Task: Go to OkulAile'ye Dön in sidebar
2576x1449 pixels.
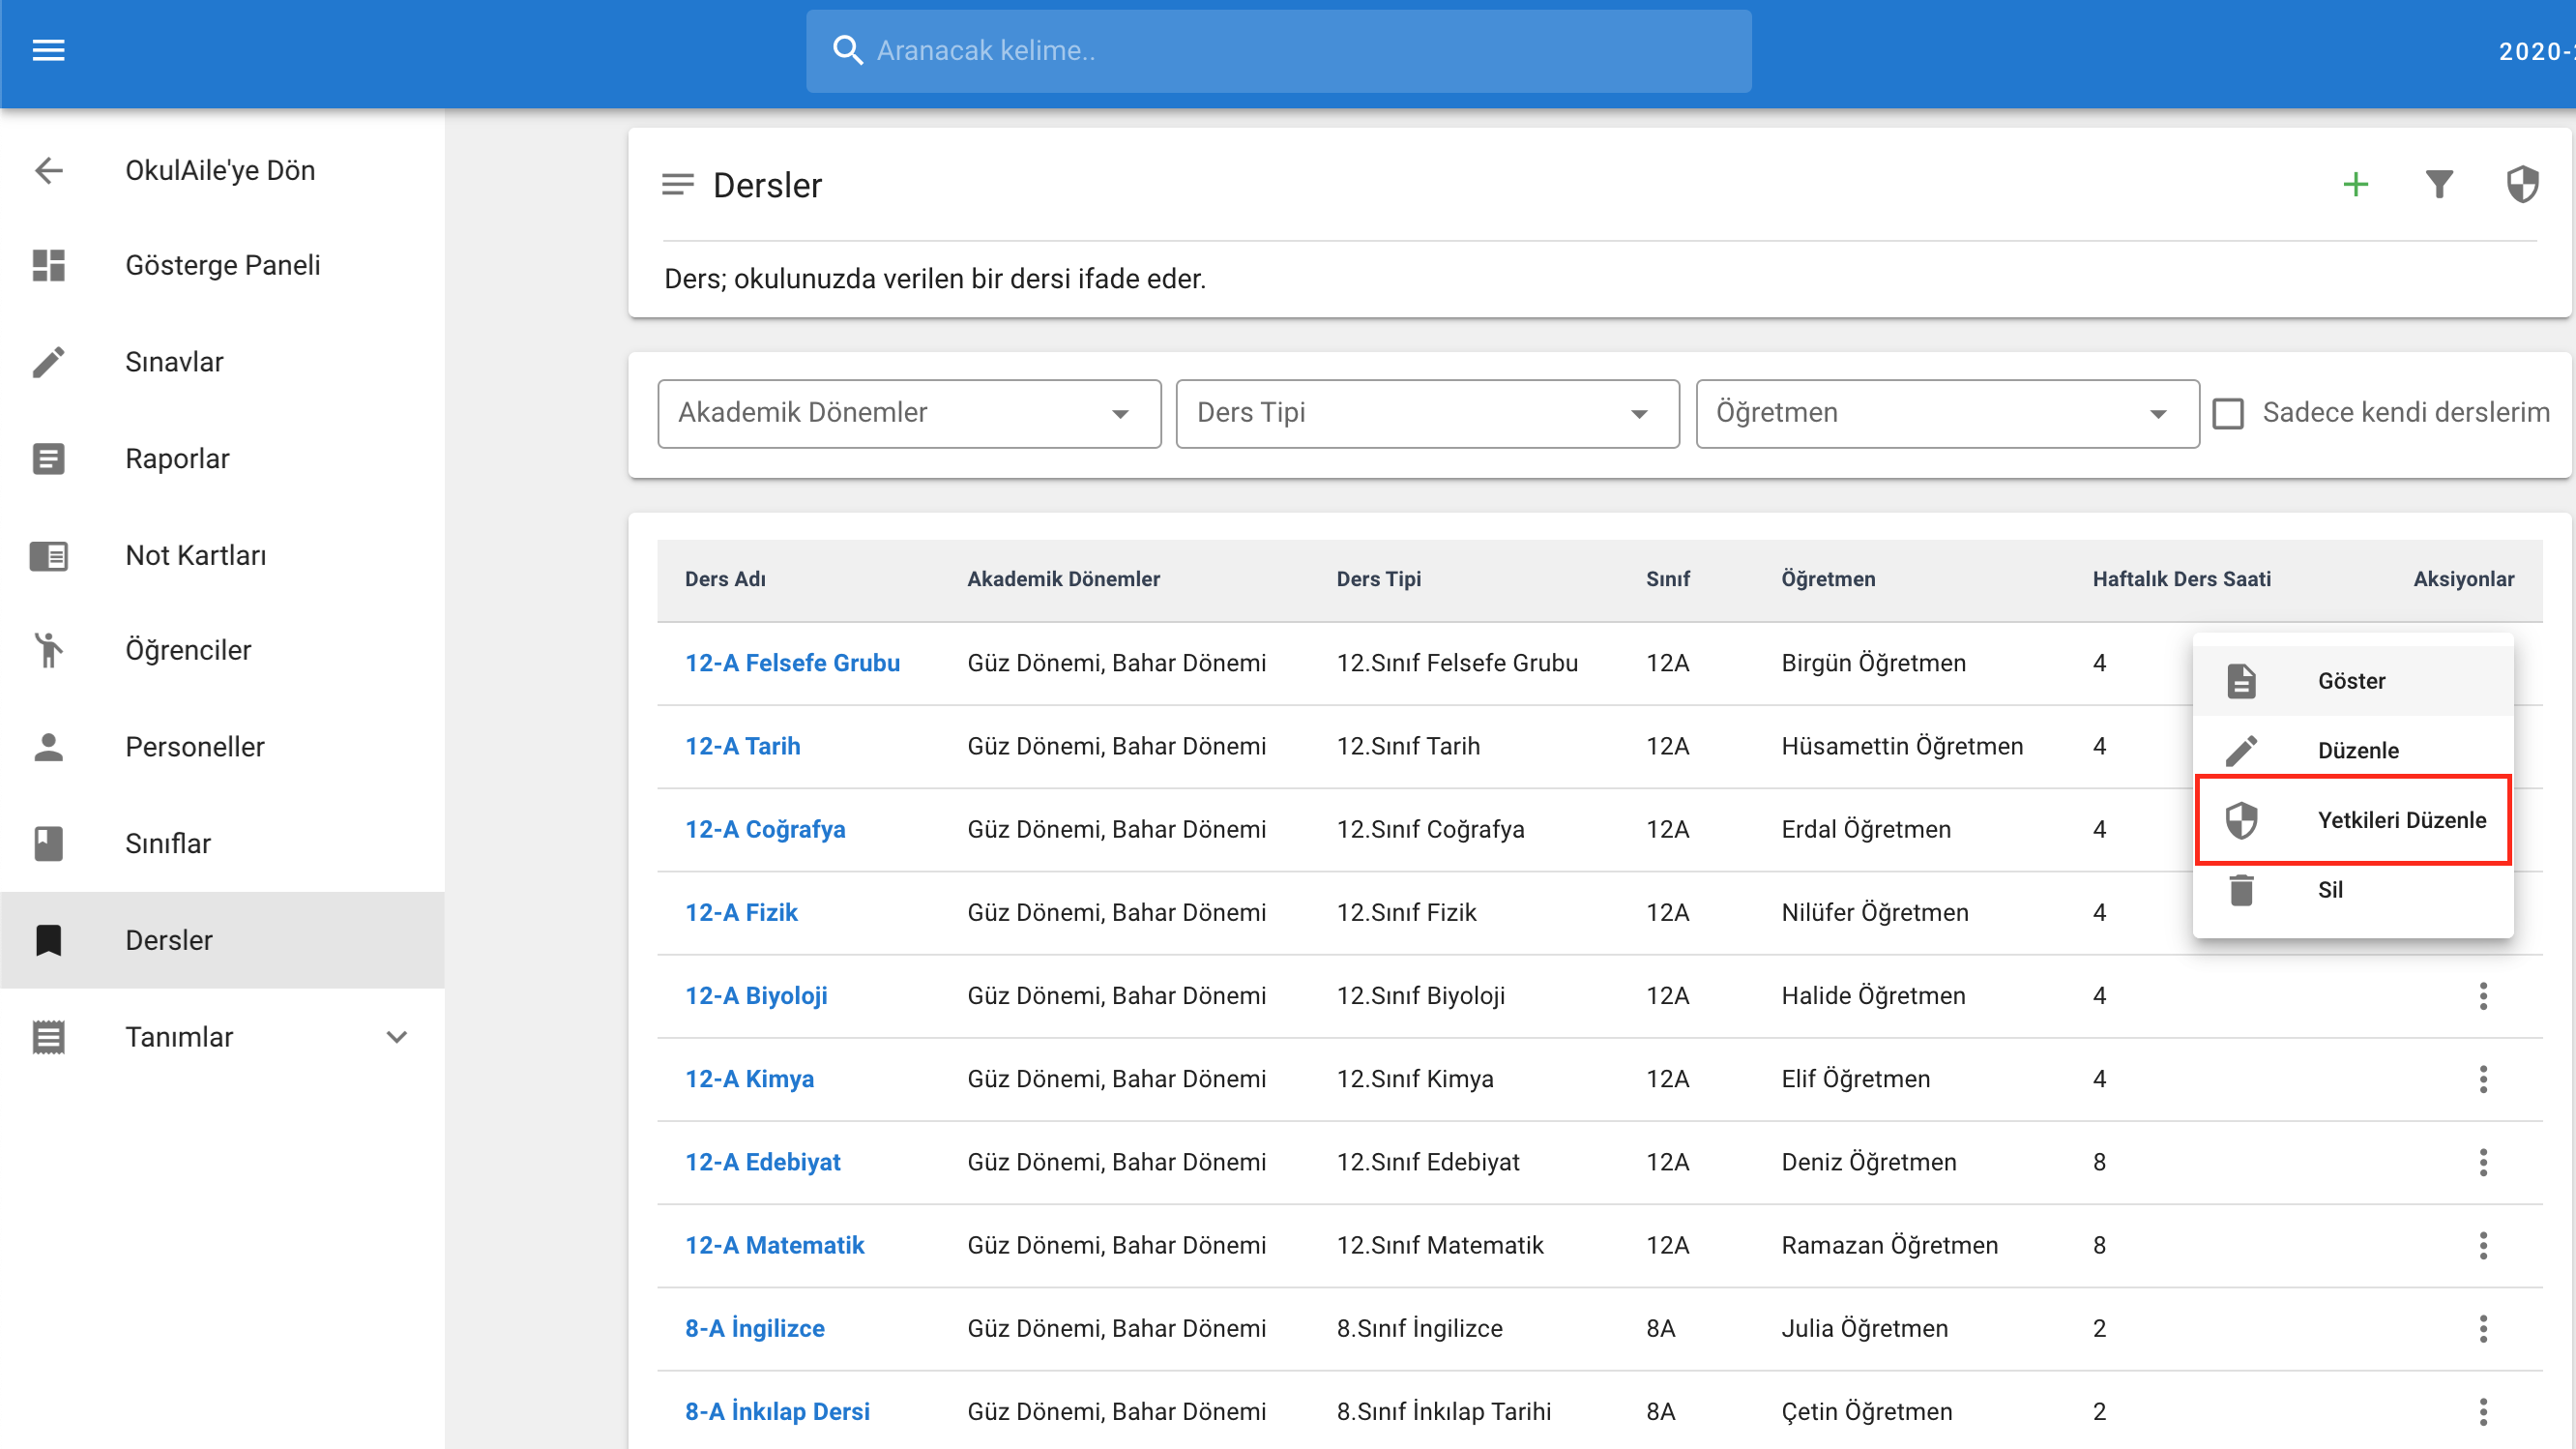Action: (220, 170)
